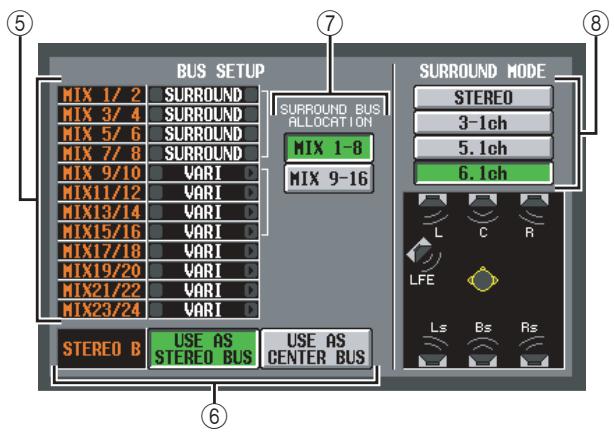Select the left surround Ls speaker icon
Image resolution: width=614 pixels, height=434 pixels.
click(432, 360)
